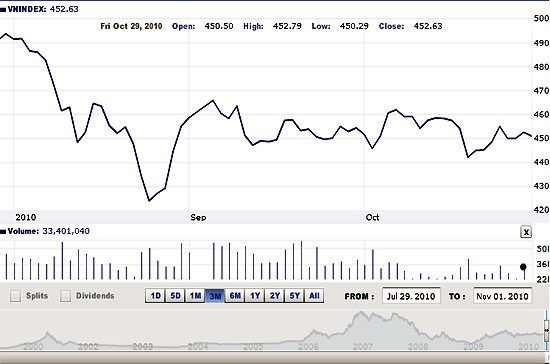
Task: Select the 3M time range
Action: 215,296
